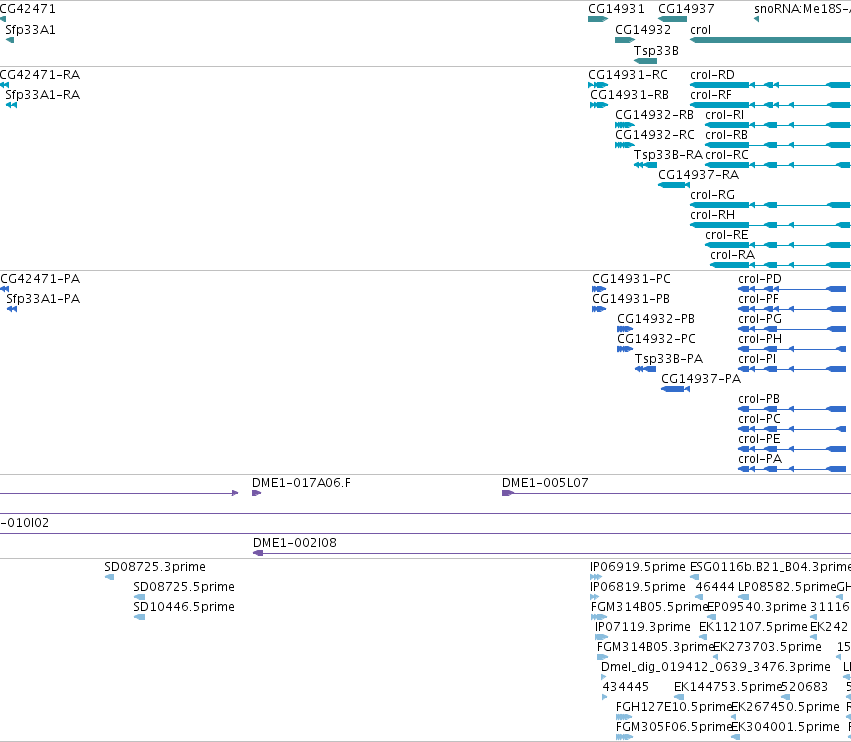Click the Sfp33A1-PA protein feature
Screen dimensions: 851x742
coord(12,309)
